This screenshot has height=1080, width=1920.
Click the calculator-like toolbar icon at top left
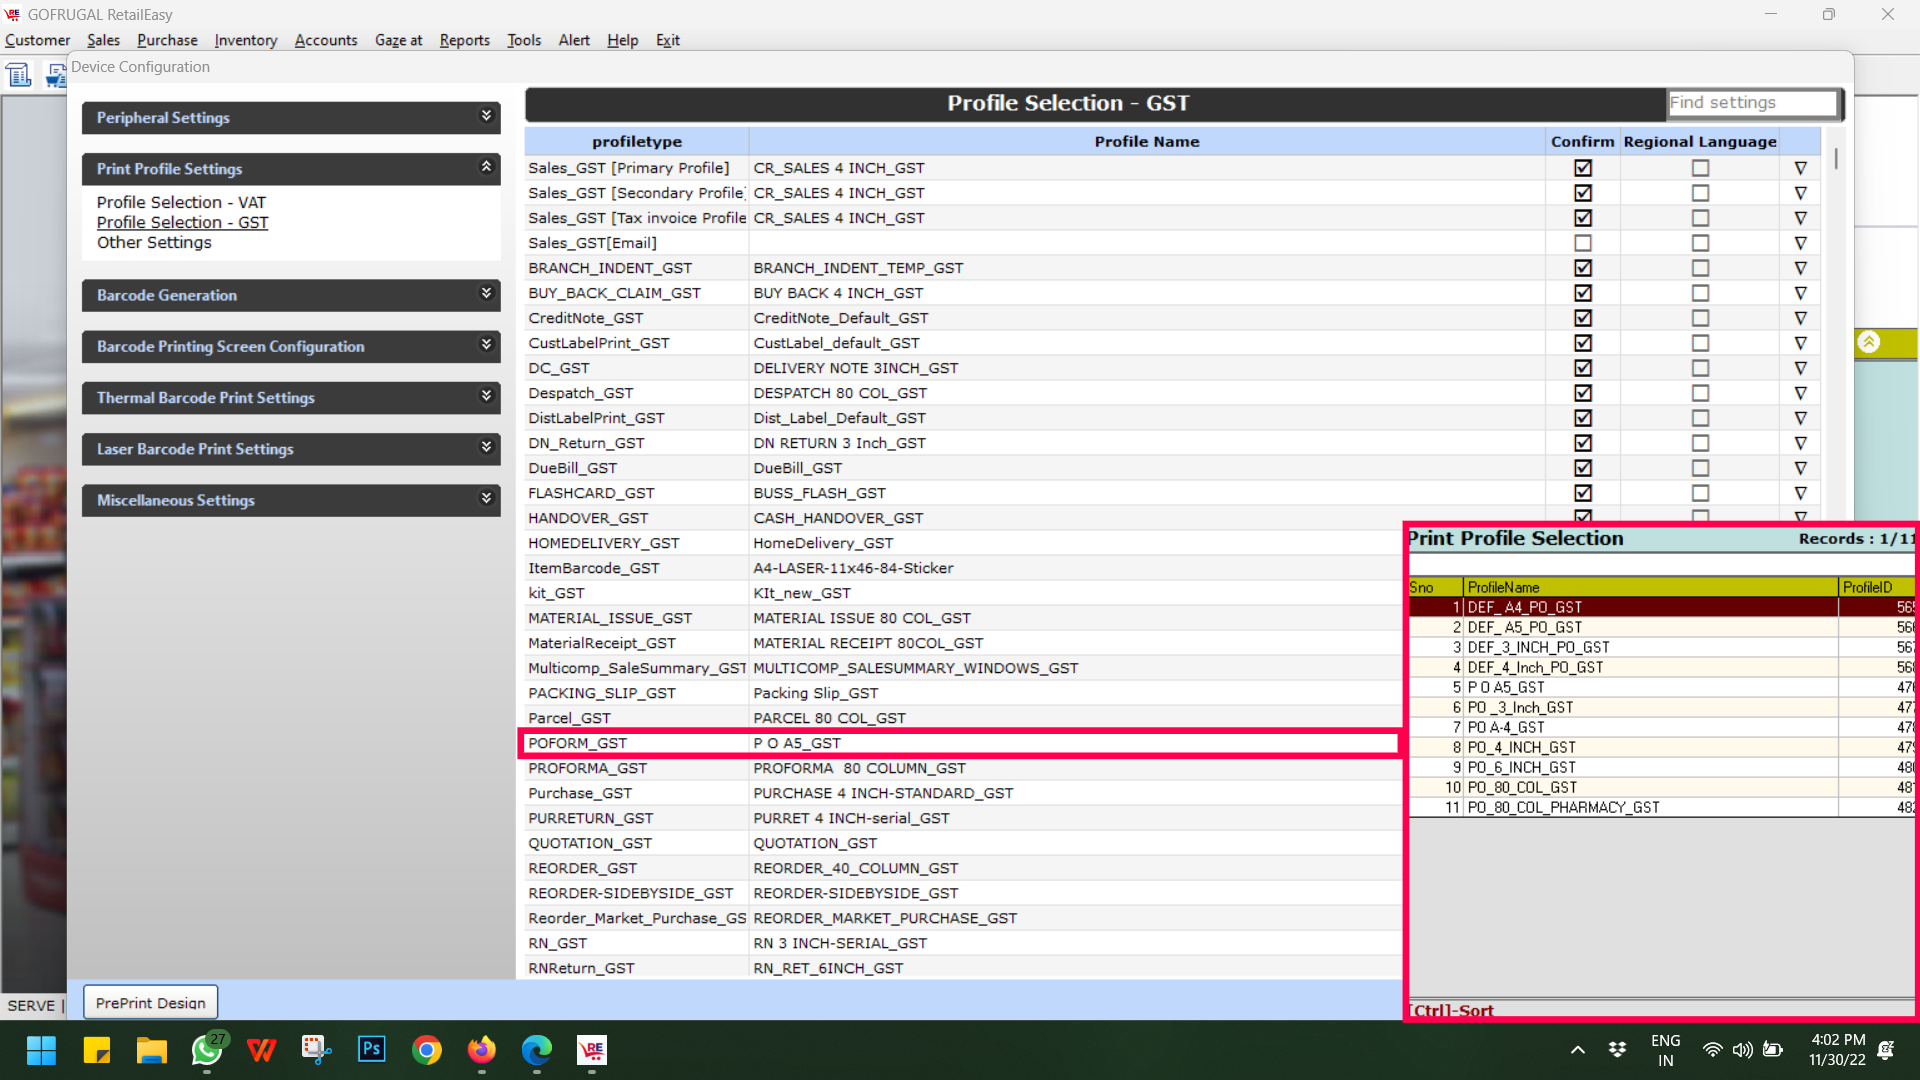pyautogui.click(x=19, y=75)
